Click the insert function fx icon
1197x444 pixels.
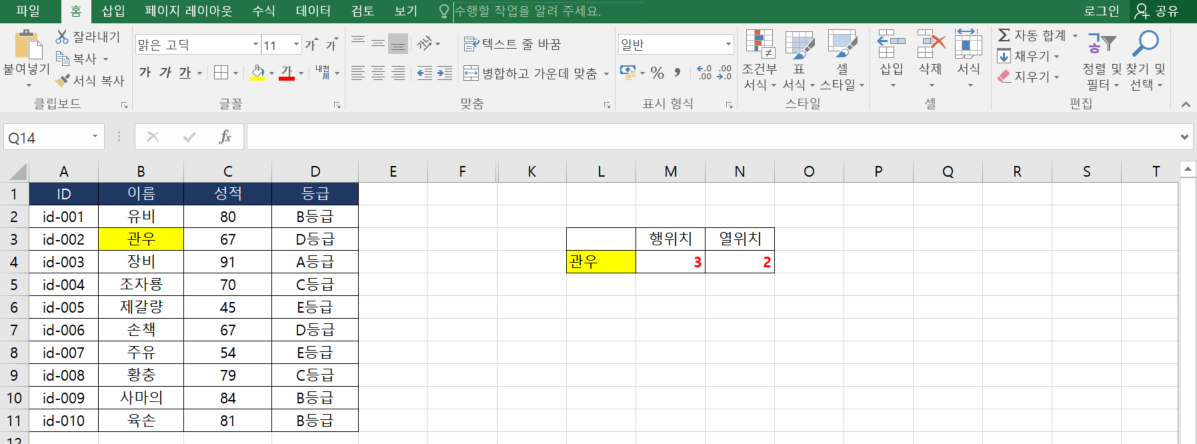pyautogui.click(x=225, y=137)
